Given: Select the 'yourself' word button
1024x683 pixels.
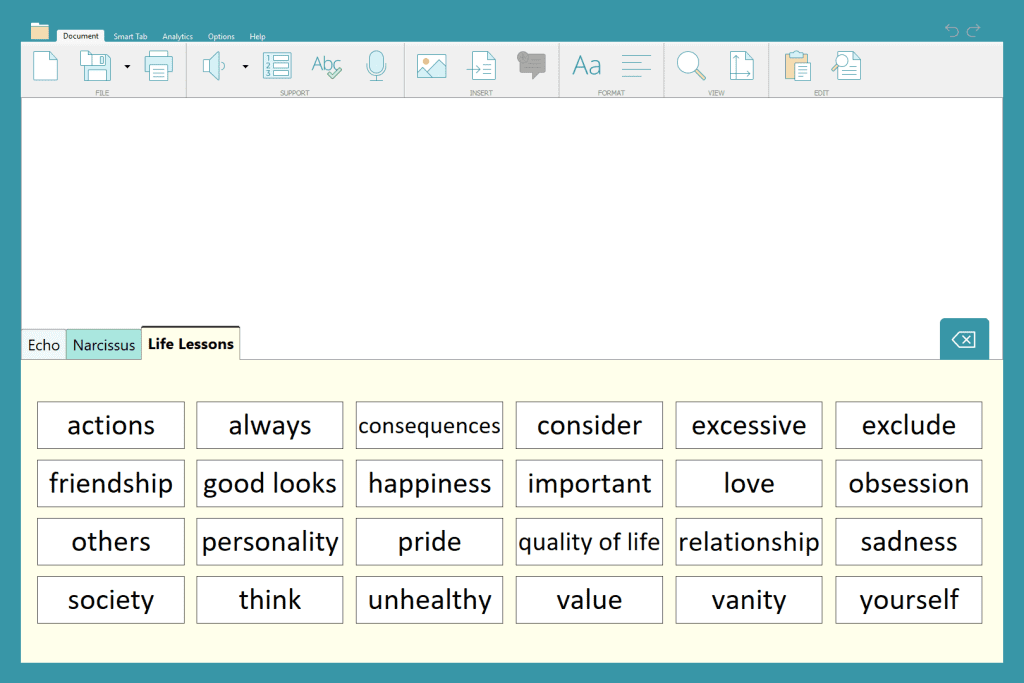Looking at the screenshot, I should tap(908, 599).
